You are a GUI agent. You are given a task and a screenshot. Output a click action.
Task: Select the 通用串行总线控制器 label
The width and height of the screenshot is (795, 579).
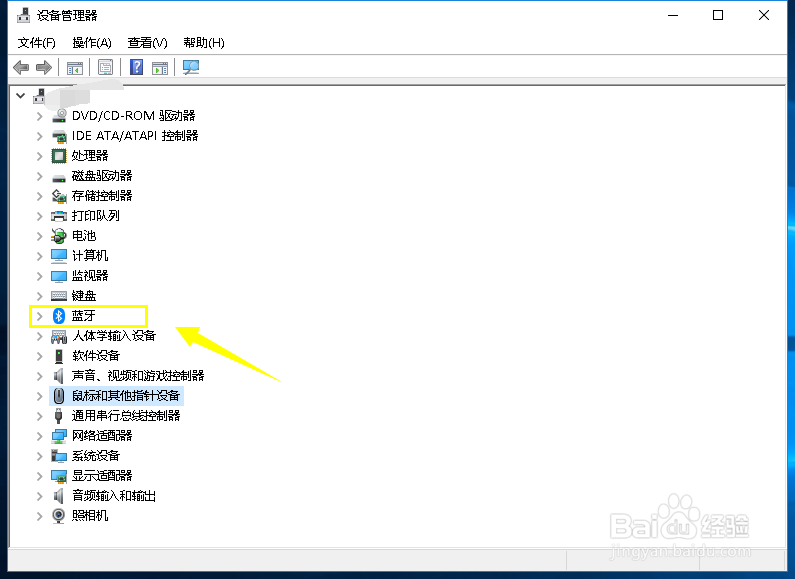[126, 416]
